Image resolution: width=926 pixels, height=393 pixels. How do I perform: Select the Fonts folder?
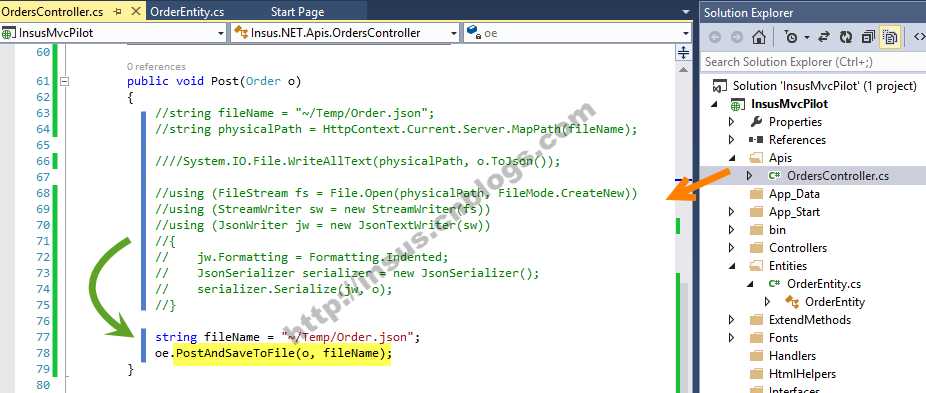783,338
